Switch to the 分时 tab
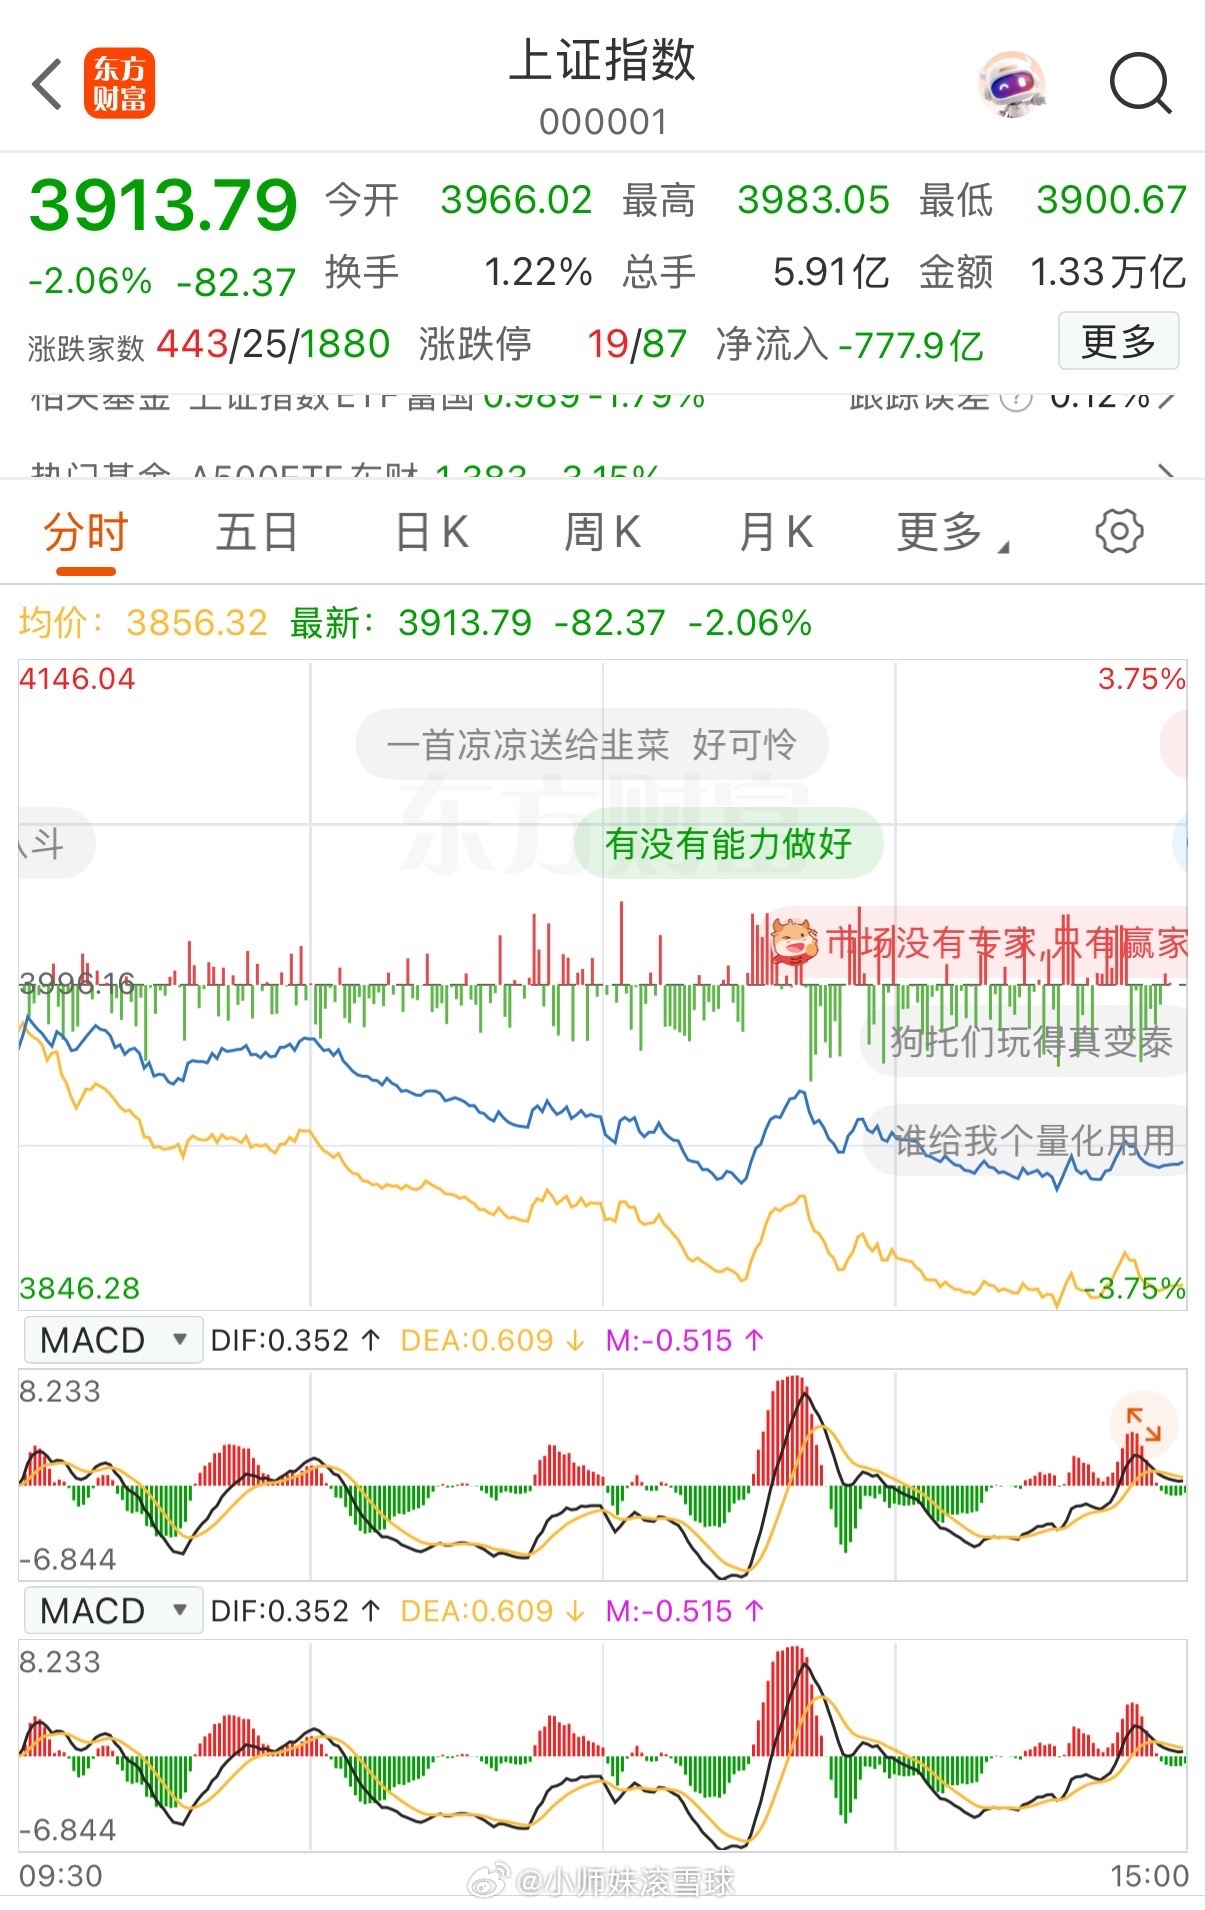The image size is (1205, 1910). coord(86,532)
